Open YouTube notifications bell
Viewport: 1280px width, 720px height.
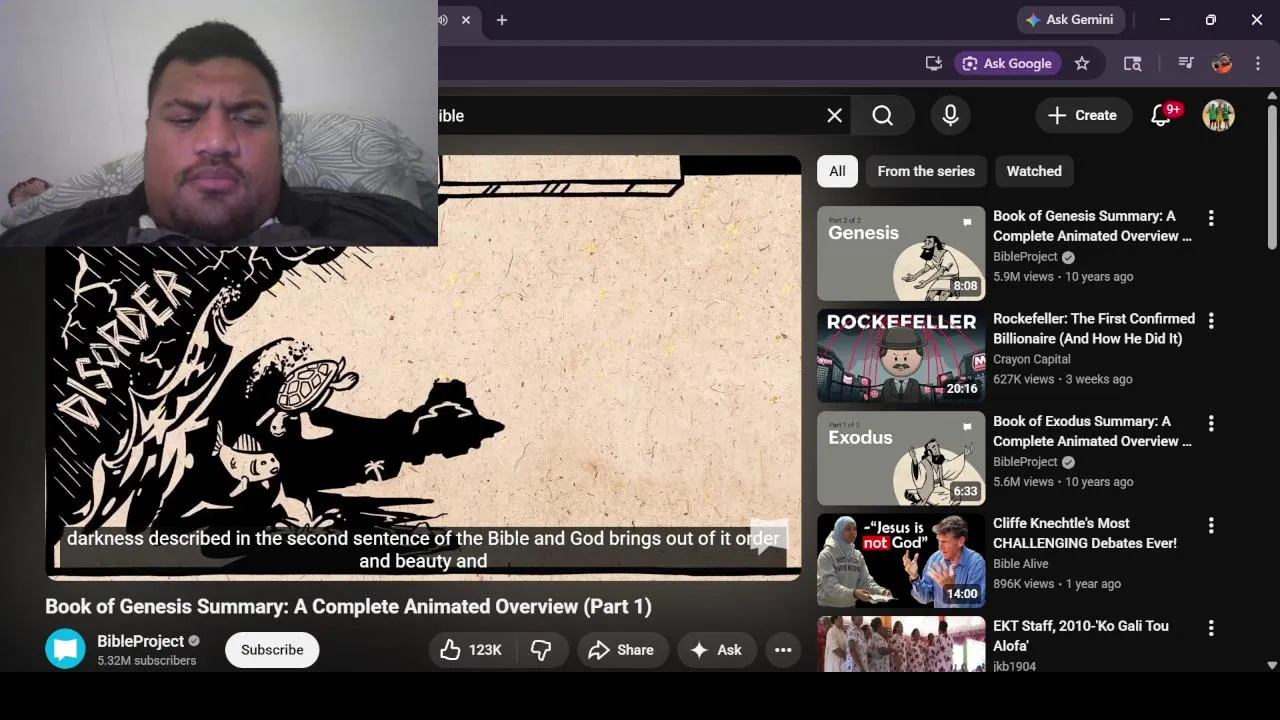coord(1161,116)
